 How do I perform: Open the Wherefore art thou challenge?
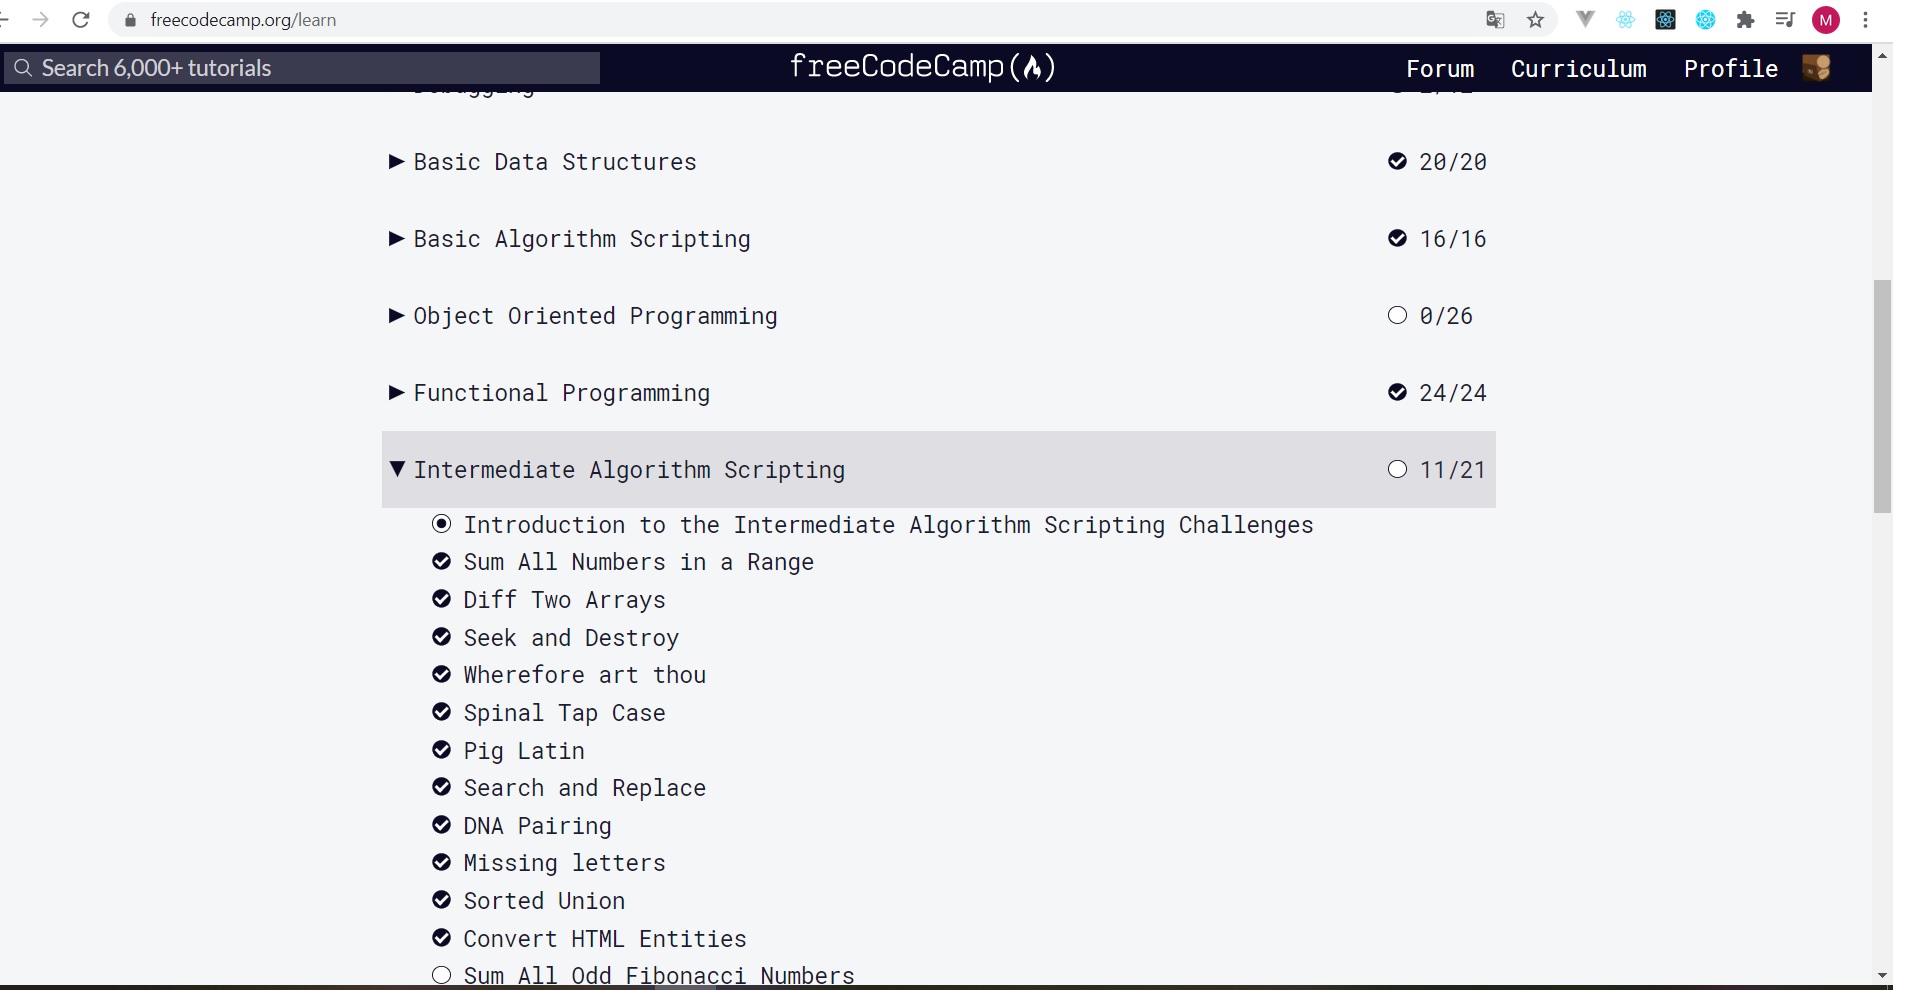[584, 675]
